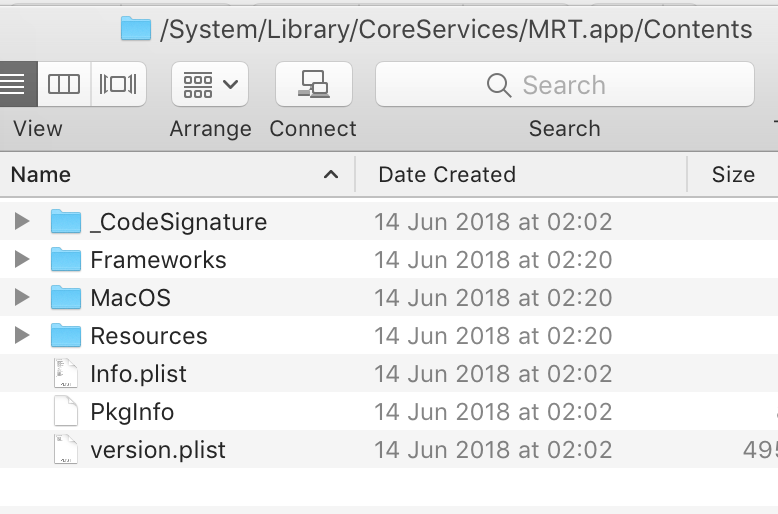
Task: Expand the MacOS folder disclosure triangle
Action: 22,298
